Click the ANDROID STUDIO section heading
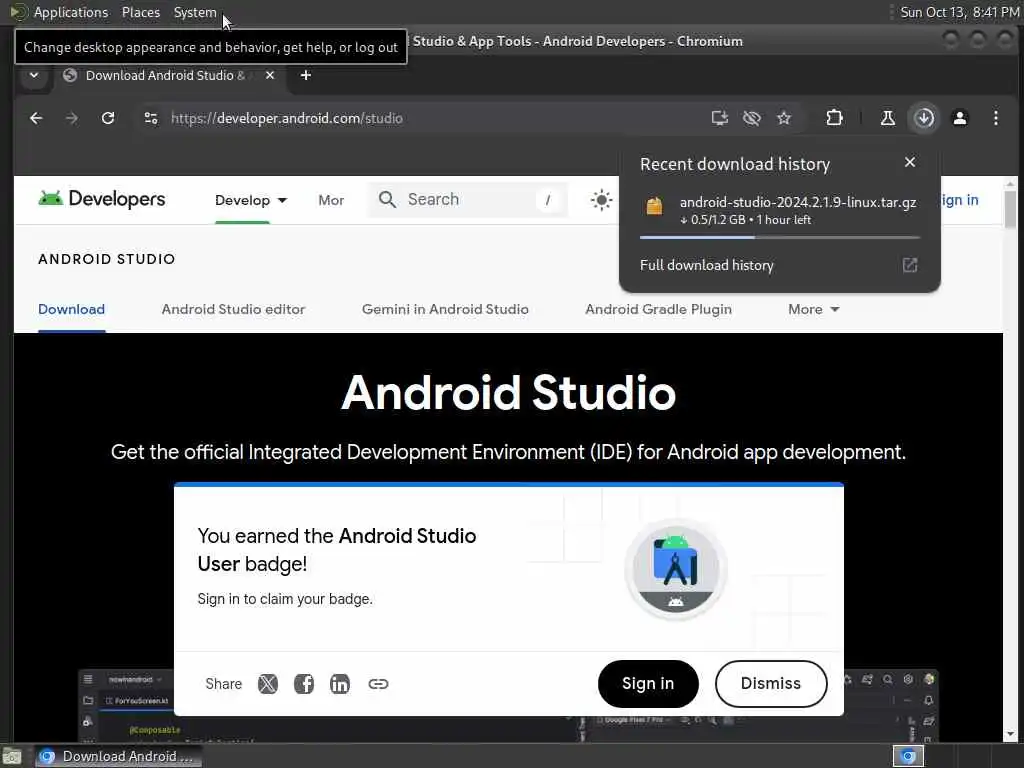The height and width of the screenshot is (768, 1024). [106, 259]
